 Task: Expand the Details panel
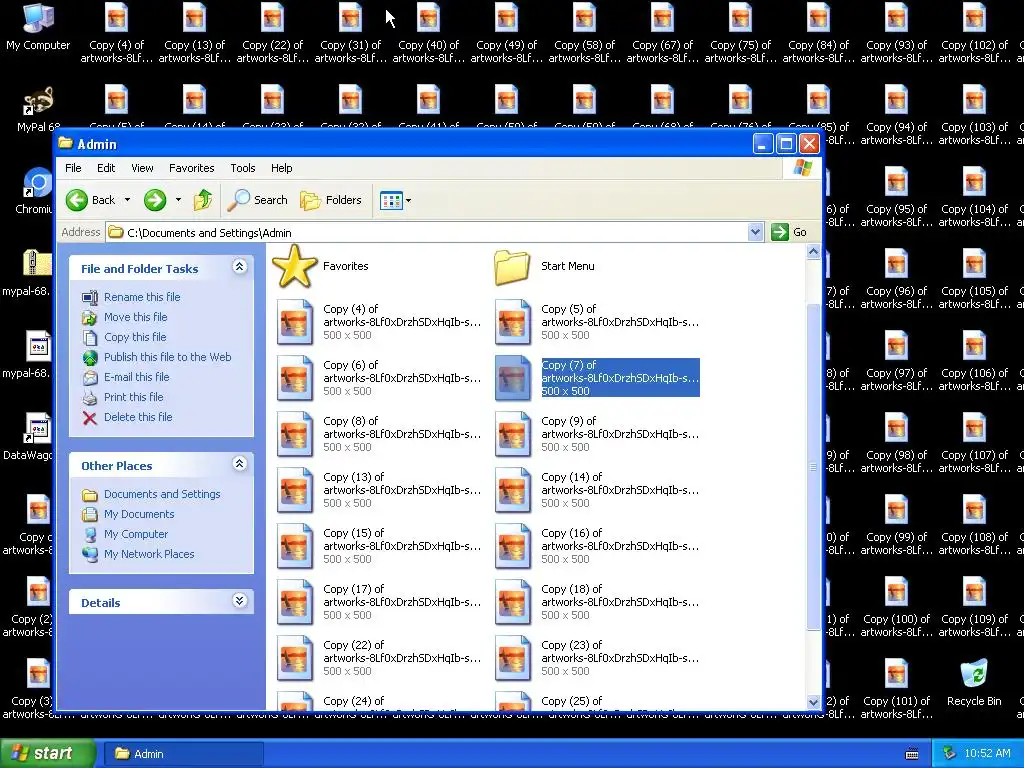(x=240, y=601)
